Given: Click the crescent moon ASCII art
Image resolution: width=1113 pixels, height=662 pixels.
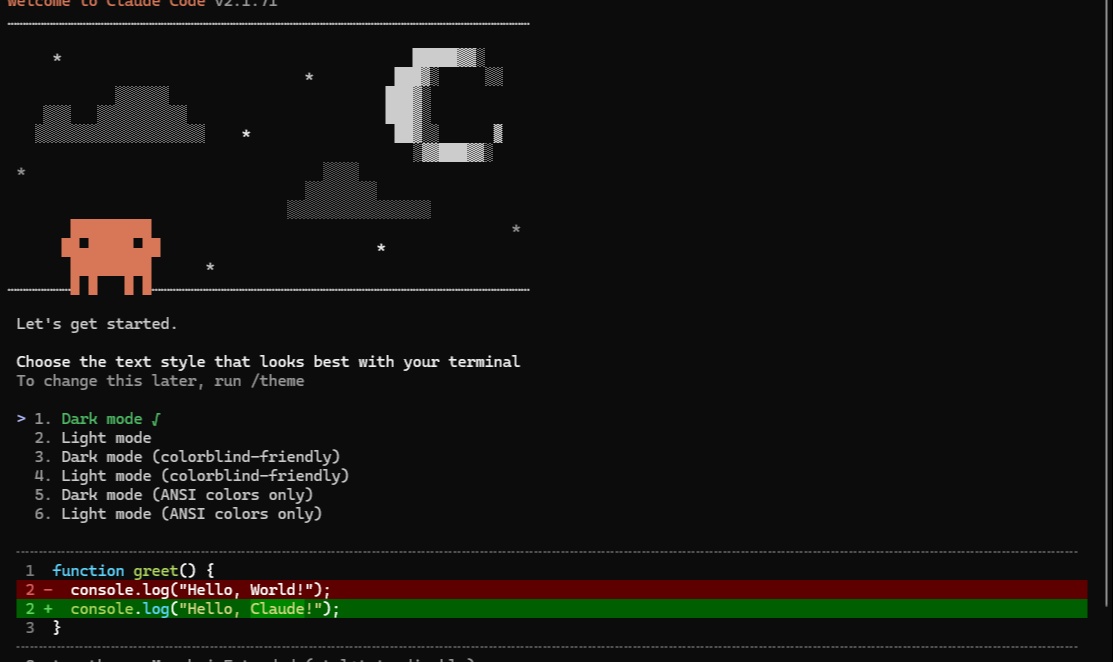Looking at the screenshot, I should point(444,105).
